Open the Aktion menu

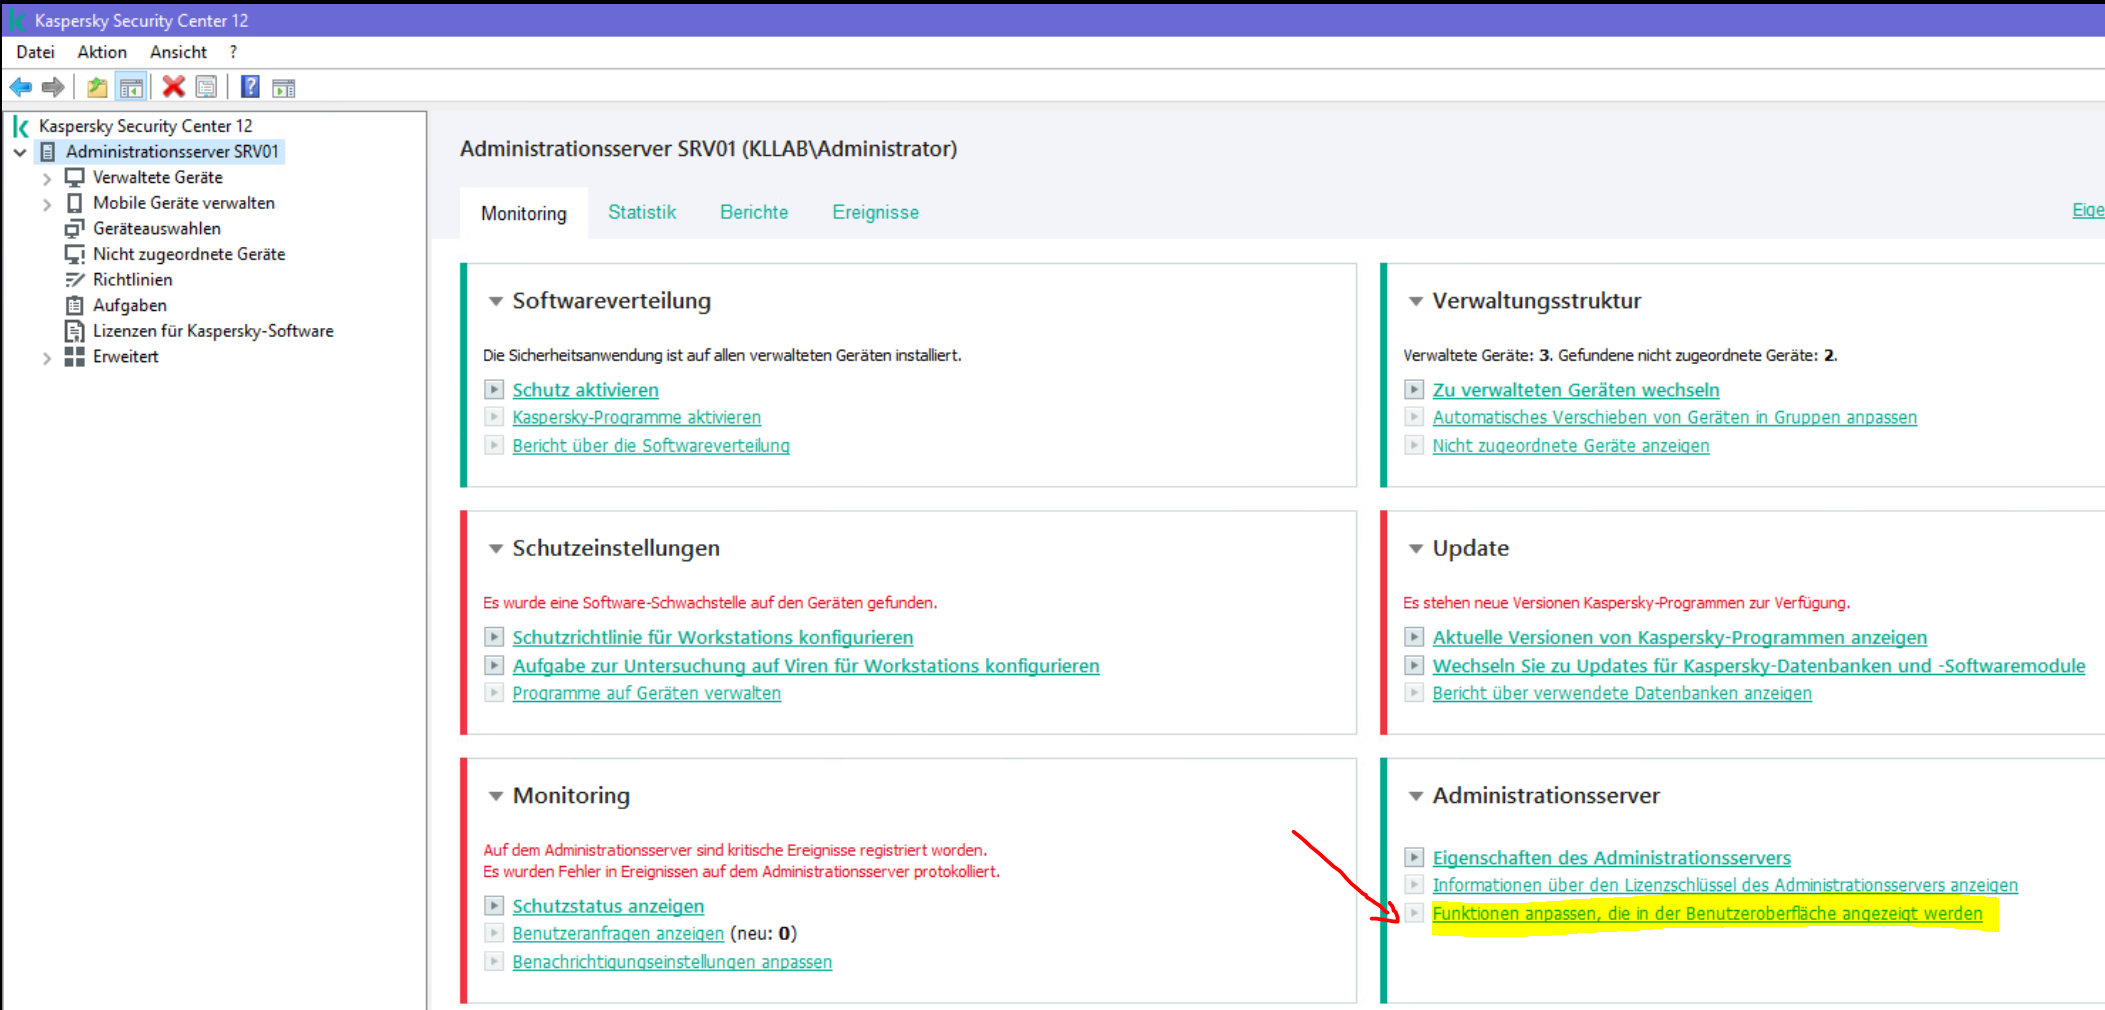[102, 52]
